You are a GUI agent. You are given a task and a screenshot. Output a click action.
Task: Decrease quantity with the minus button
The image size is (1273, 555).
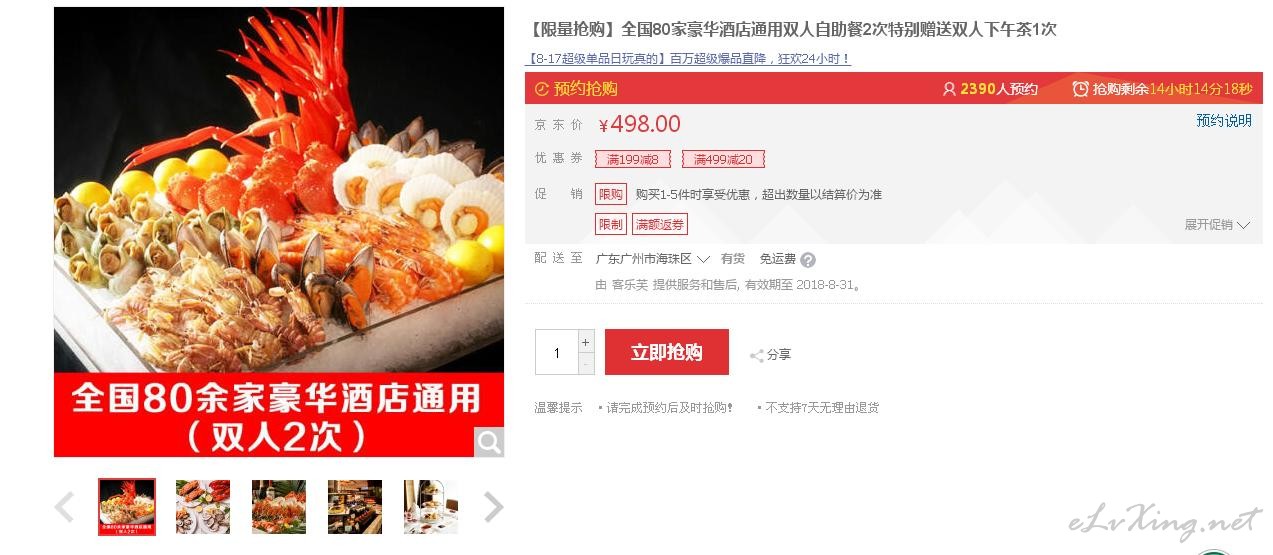(586, 364)
